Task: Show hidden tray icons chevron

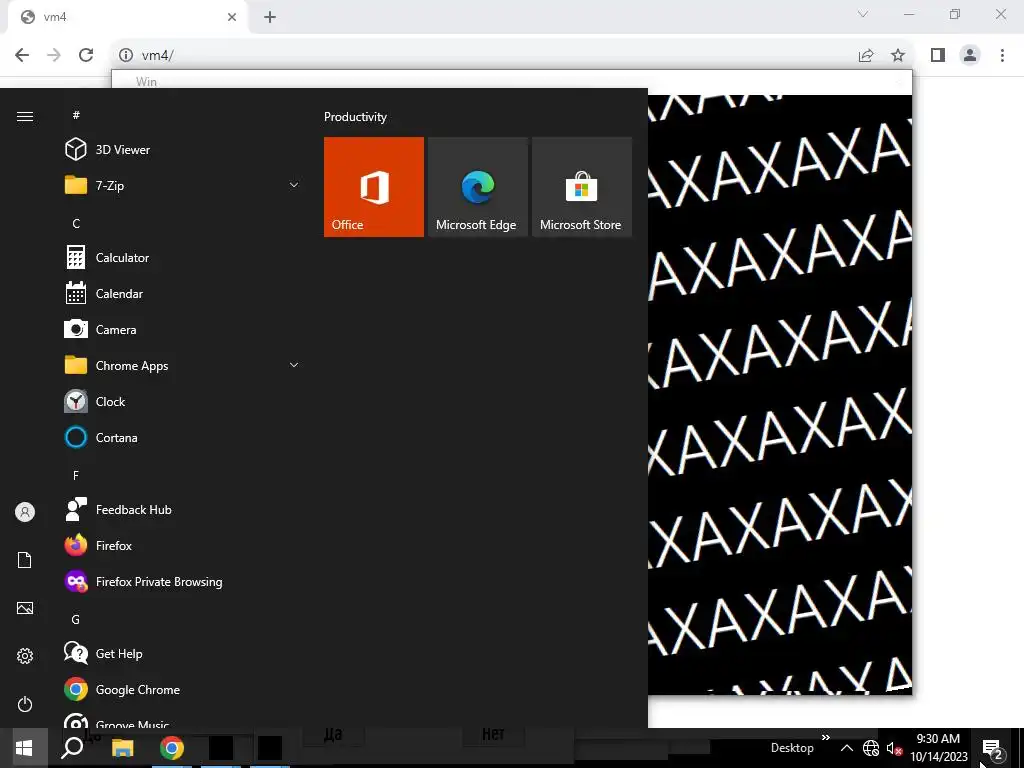Action: (846, 748)
